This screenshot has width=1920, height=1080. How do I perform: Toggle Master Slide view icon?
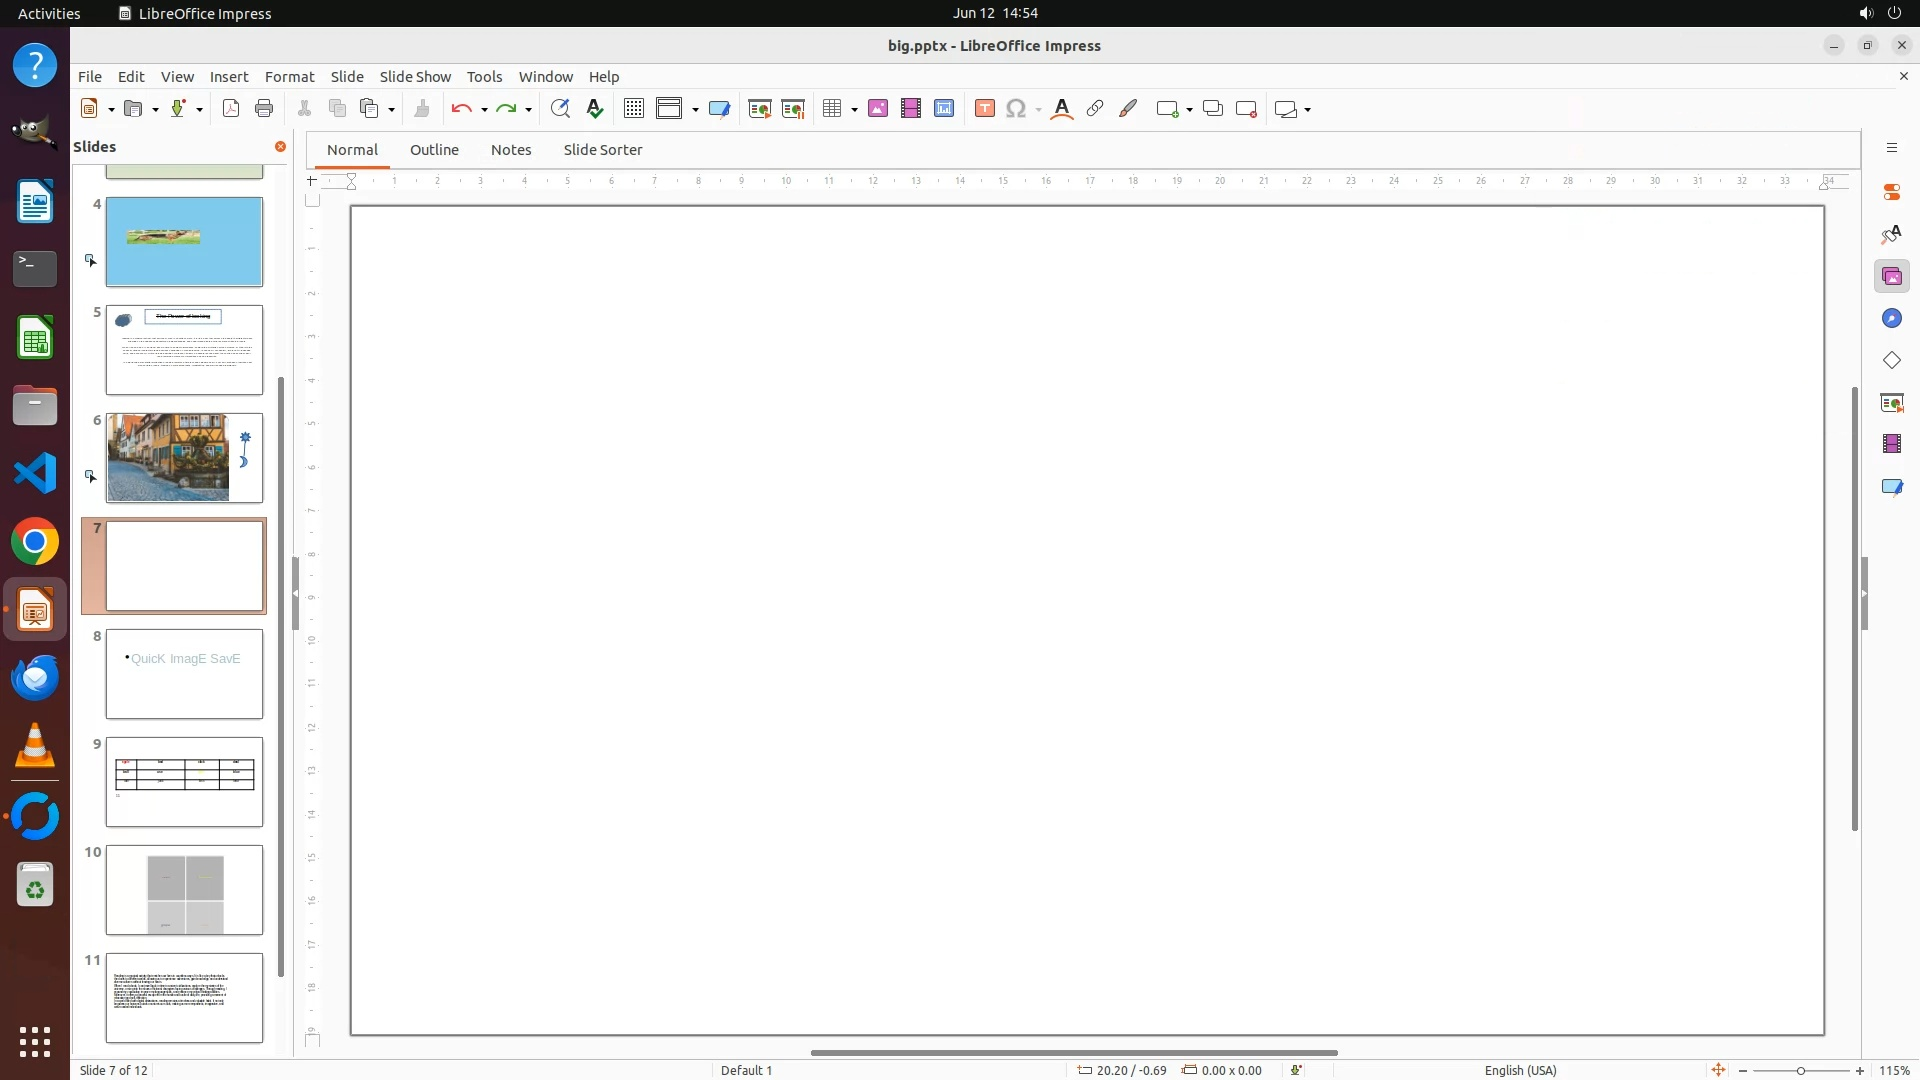719,109
